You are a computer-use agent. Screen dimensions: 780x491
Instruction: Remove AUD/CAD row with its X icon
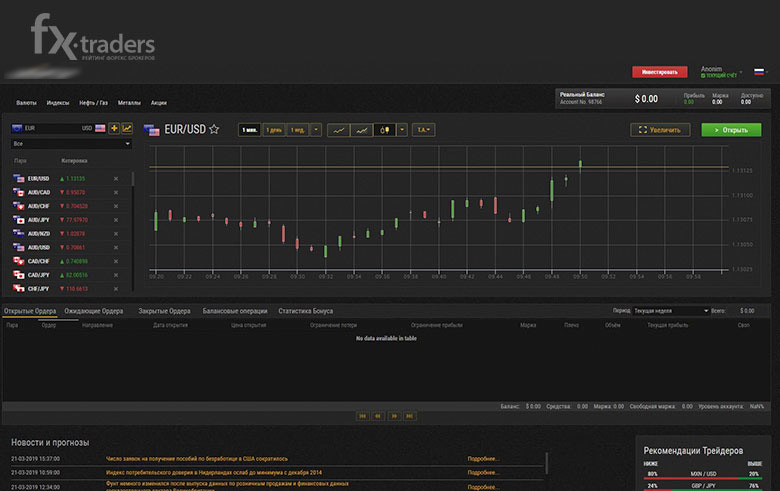[x=116, y=193]
